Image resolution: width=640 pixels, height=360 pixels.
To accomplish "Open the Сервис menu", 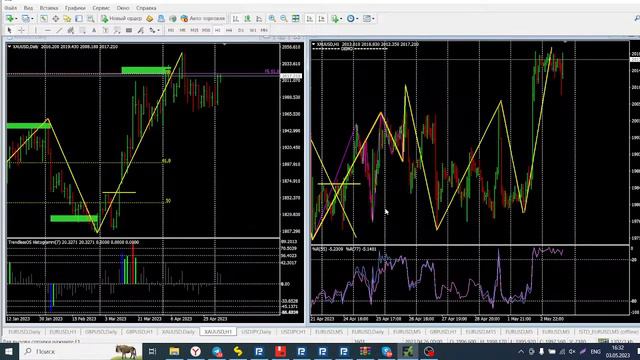I will [x=101, y=8].
